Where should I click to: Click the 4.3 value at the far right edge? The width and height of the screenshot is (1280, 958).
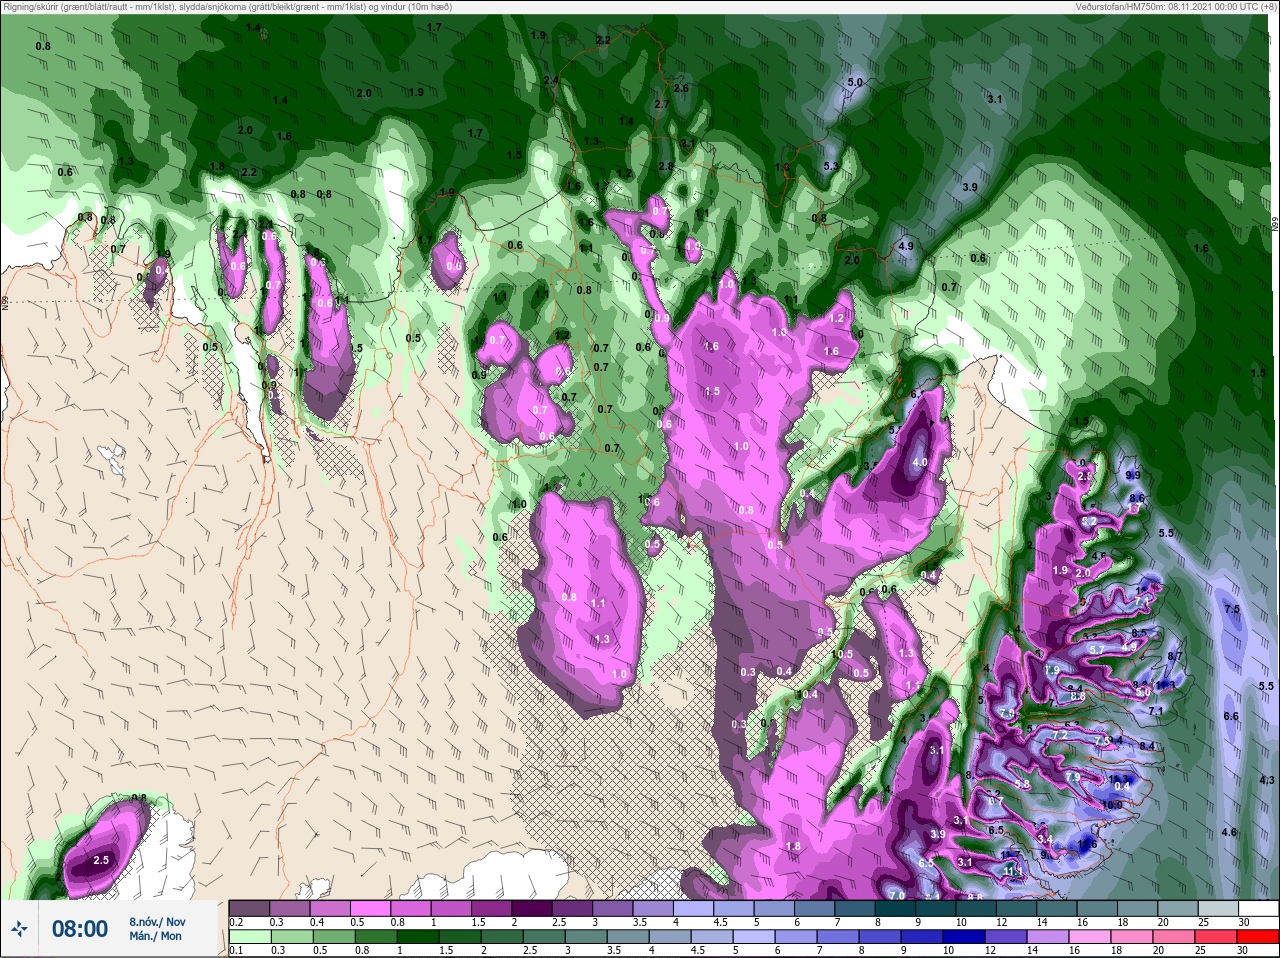1267,780
